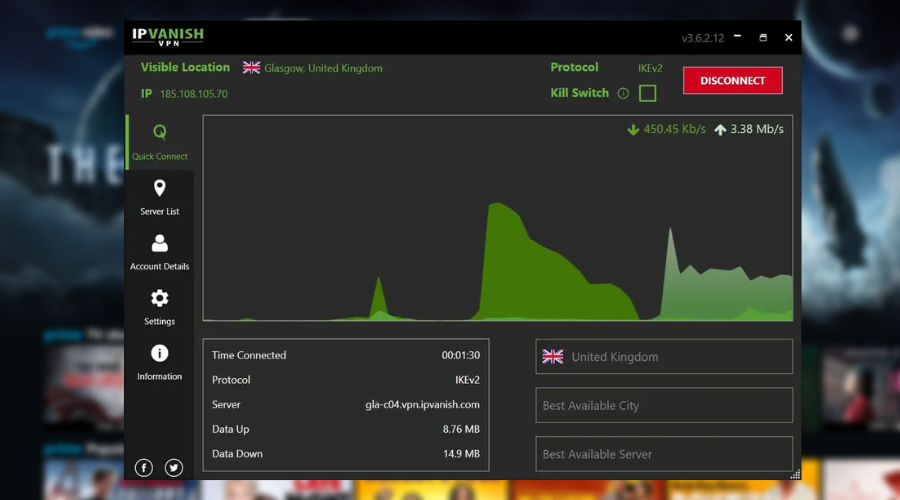Viewport: 900px width, 500px height.
Task: Click the Kill Switch label
Action: (579, 93)
